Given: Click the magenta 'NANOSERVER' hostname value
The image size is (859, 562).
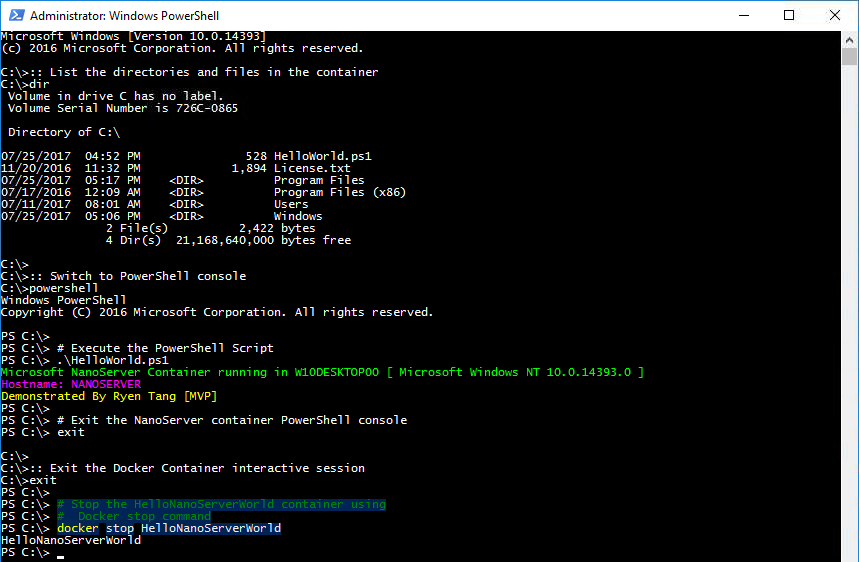Looking at the screenshot, I should [x=106, y=385].
